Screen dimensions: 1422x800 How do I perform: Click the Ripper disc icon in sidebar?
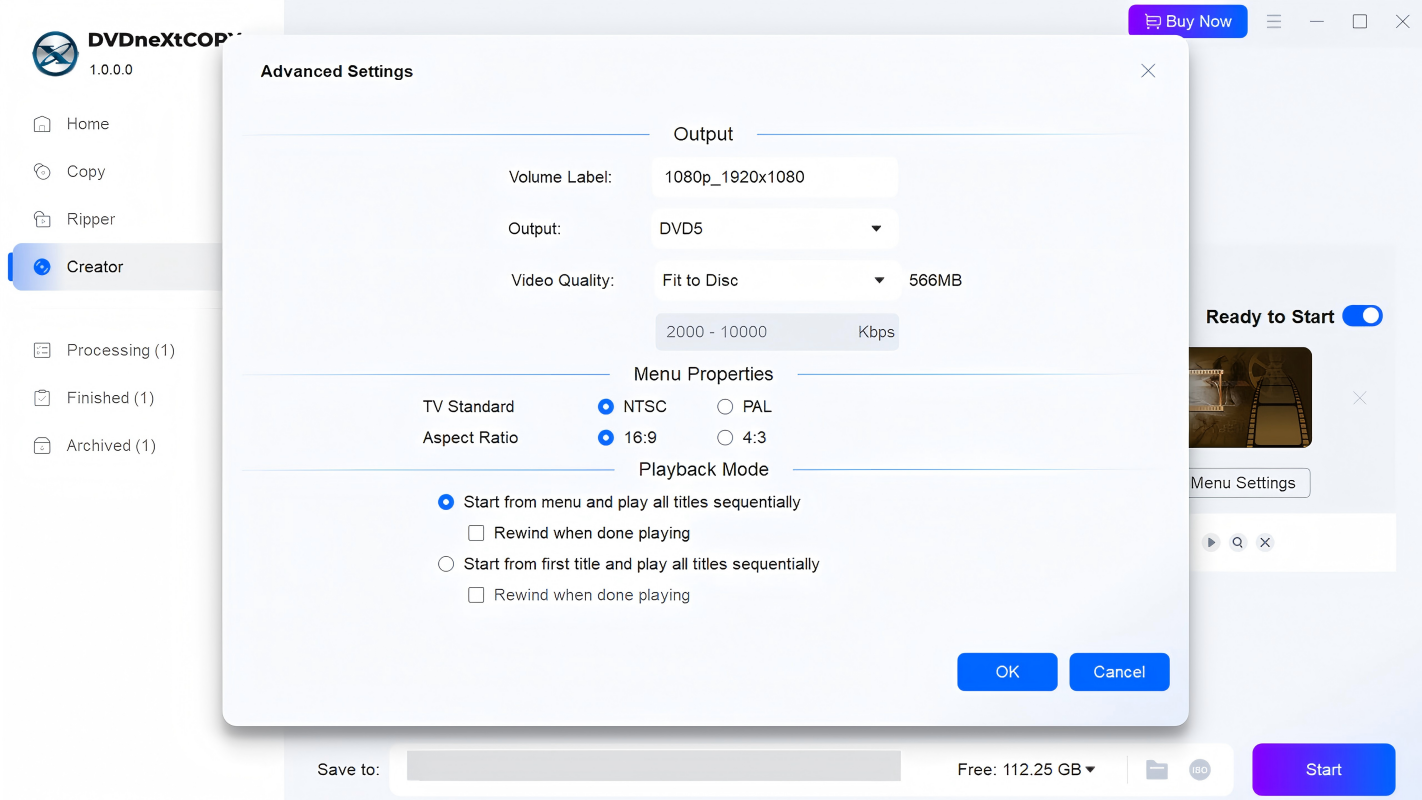pos(42,219)
